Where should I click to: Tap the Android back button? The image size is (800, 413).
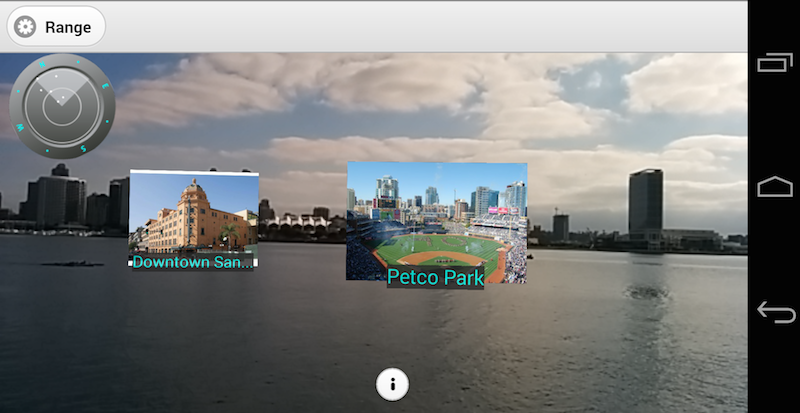pos(776,312)
